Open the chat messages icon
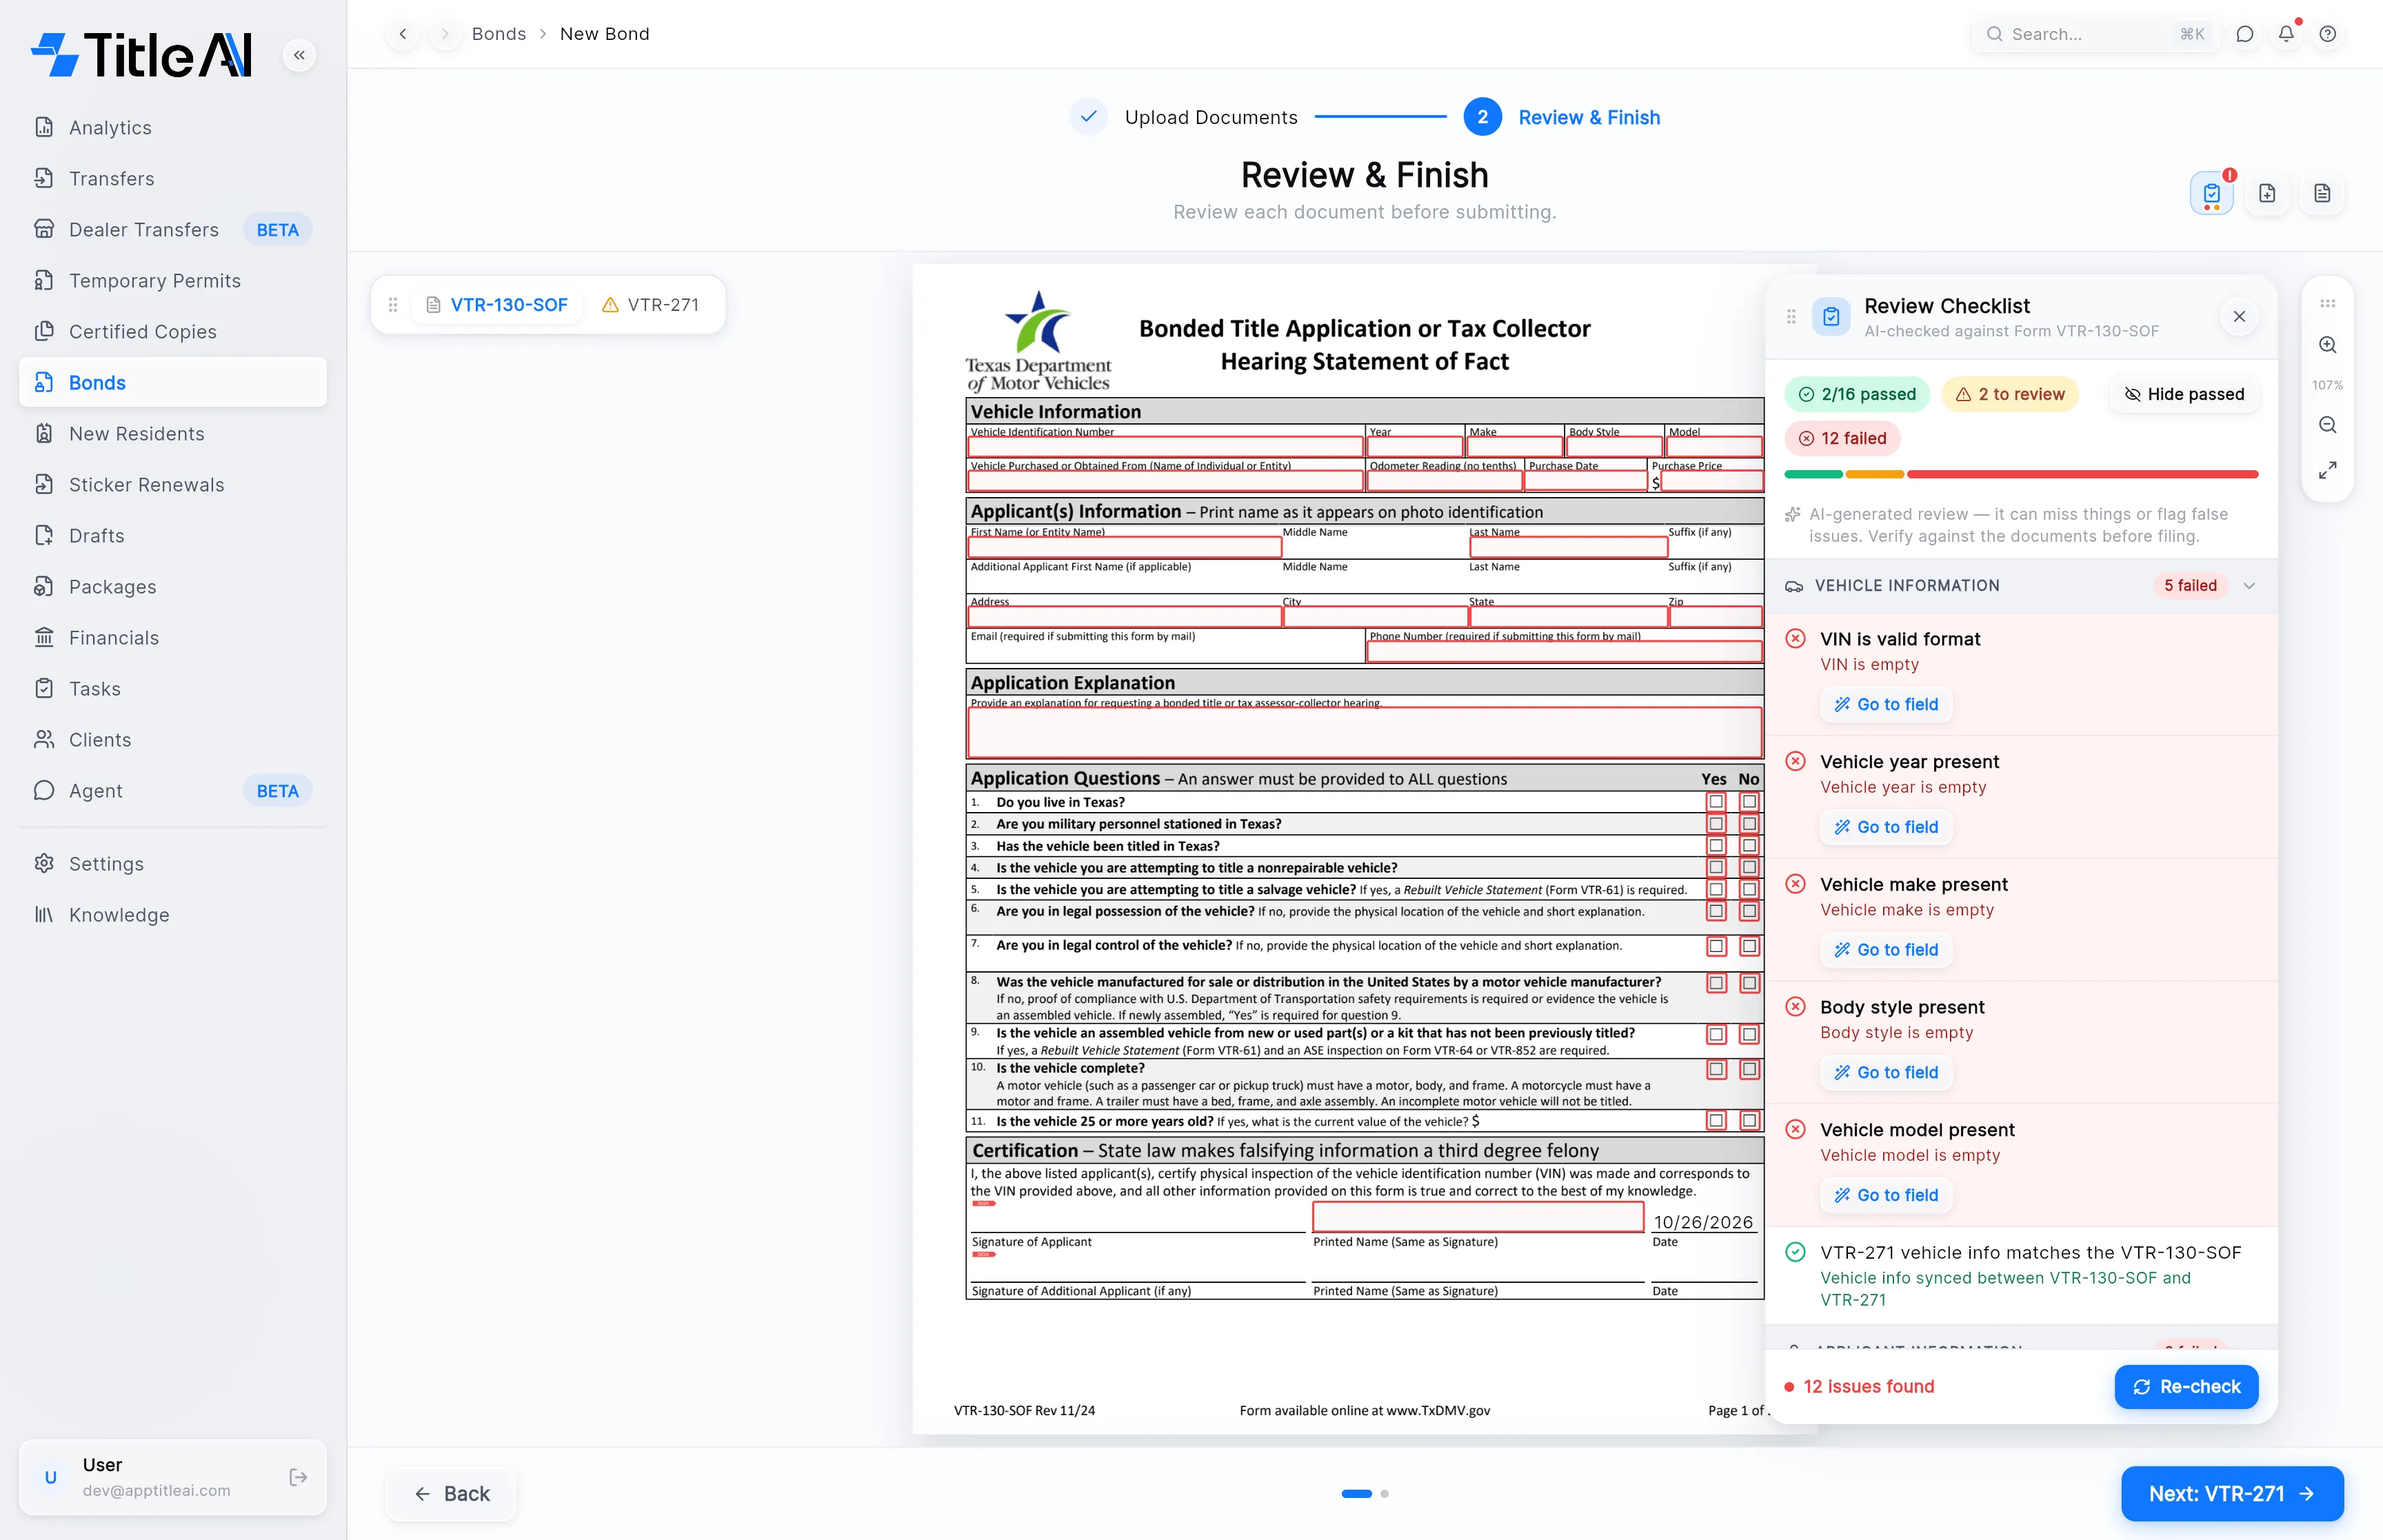The image size is (2383, 1540). point(2245,34)
